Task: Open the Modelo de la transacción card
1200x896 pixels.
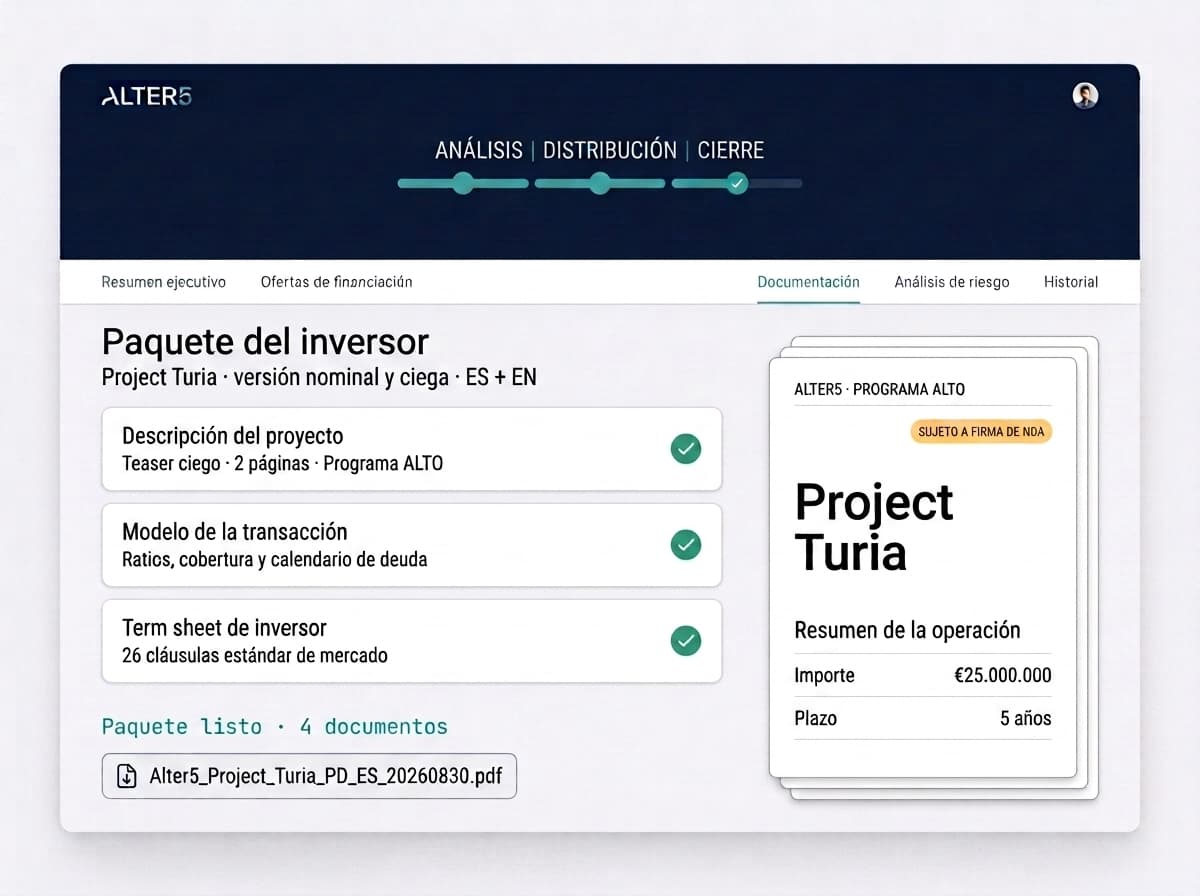Action: point(412,545)
